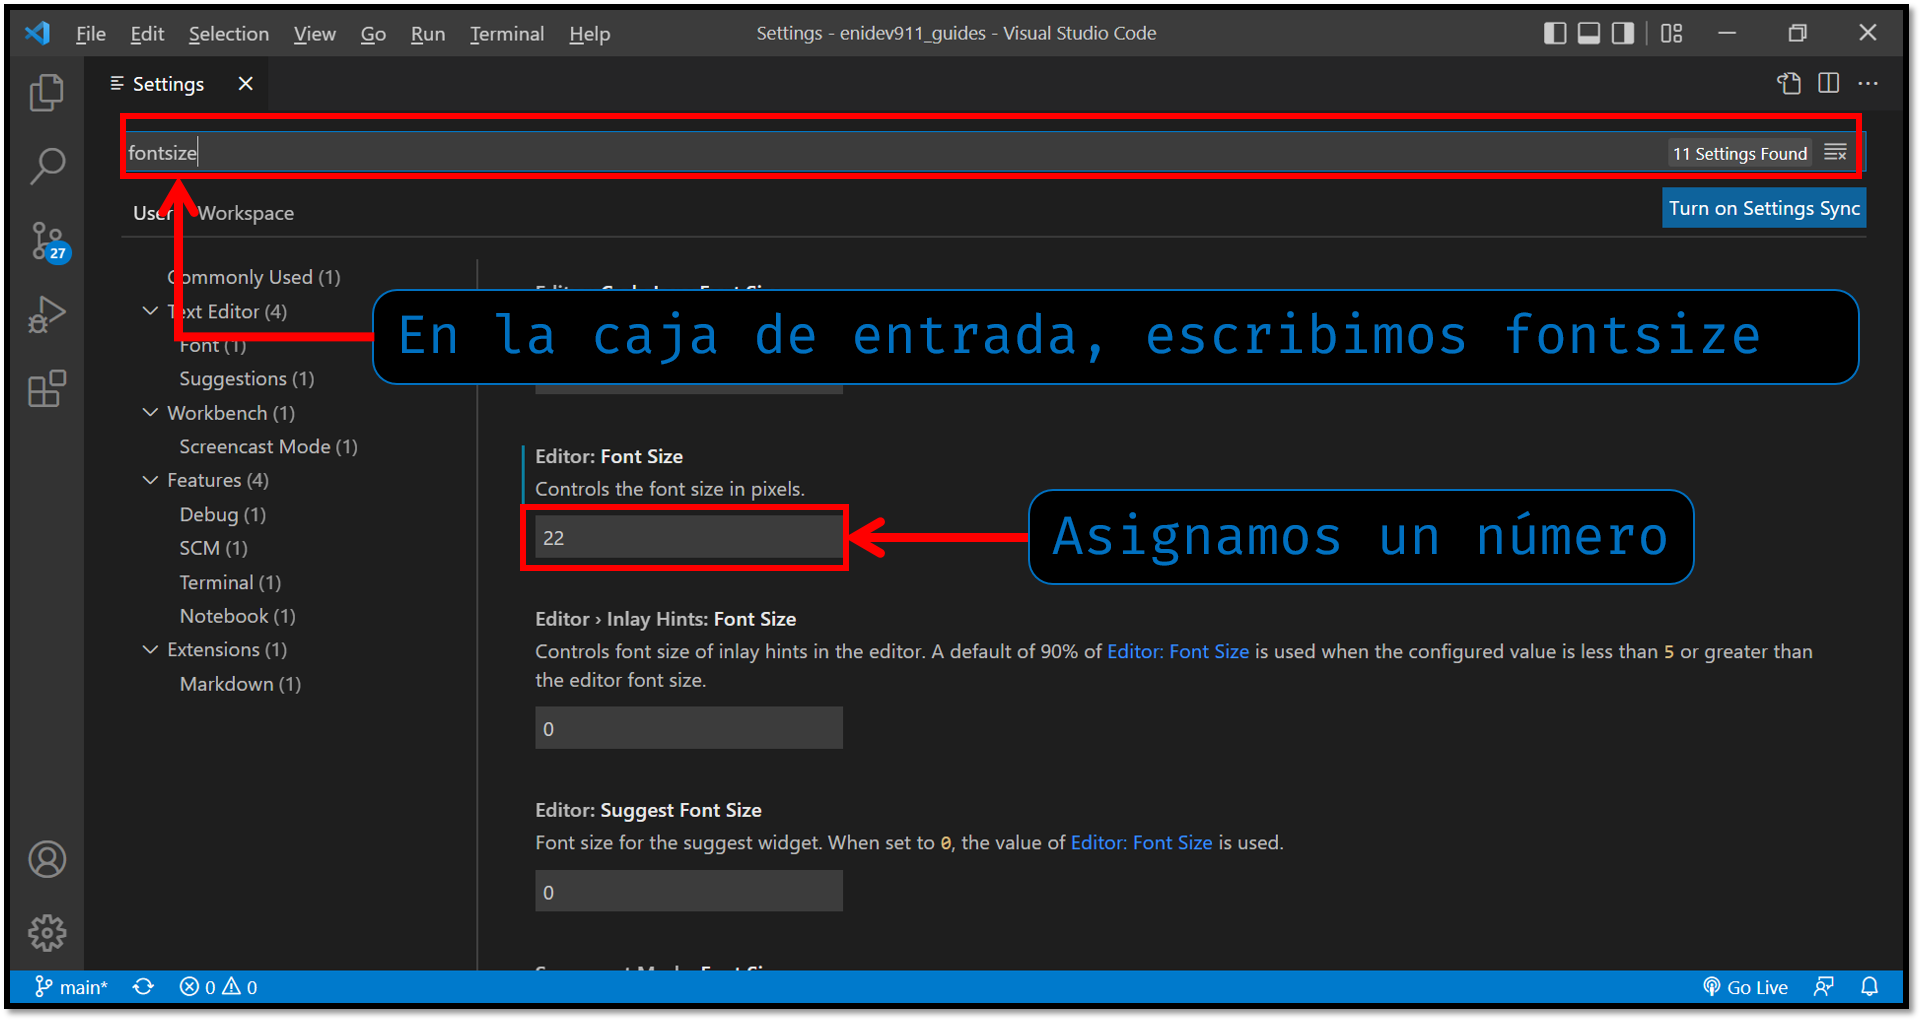Open More Actions ellipsis menu

click(1868, 84)
